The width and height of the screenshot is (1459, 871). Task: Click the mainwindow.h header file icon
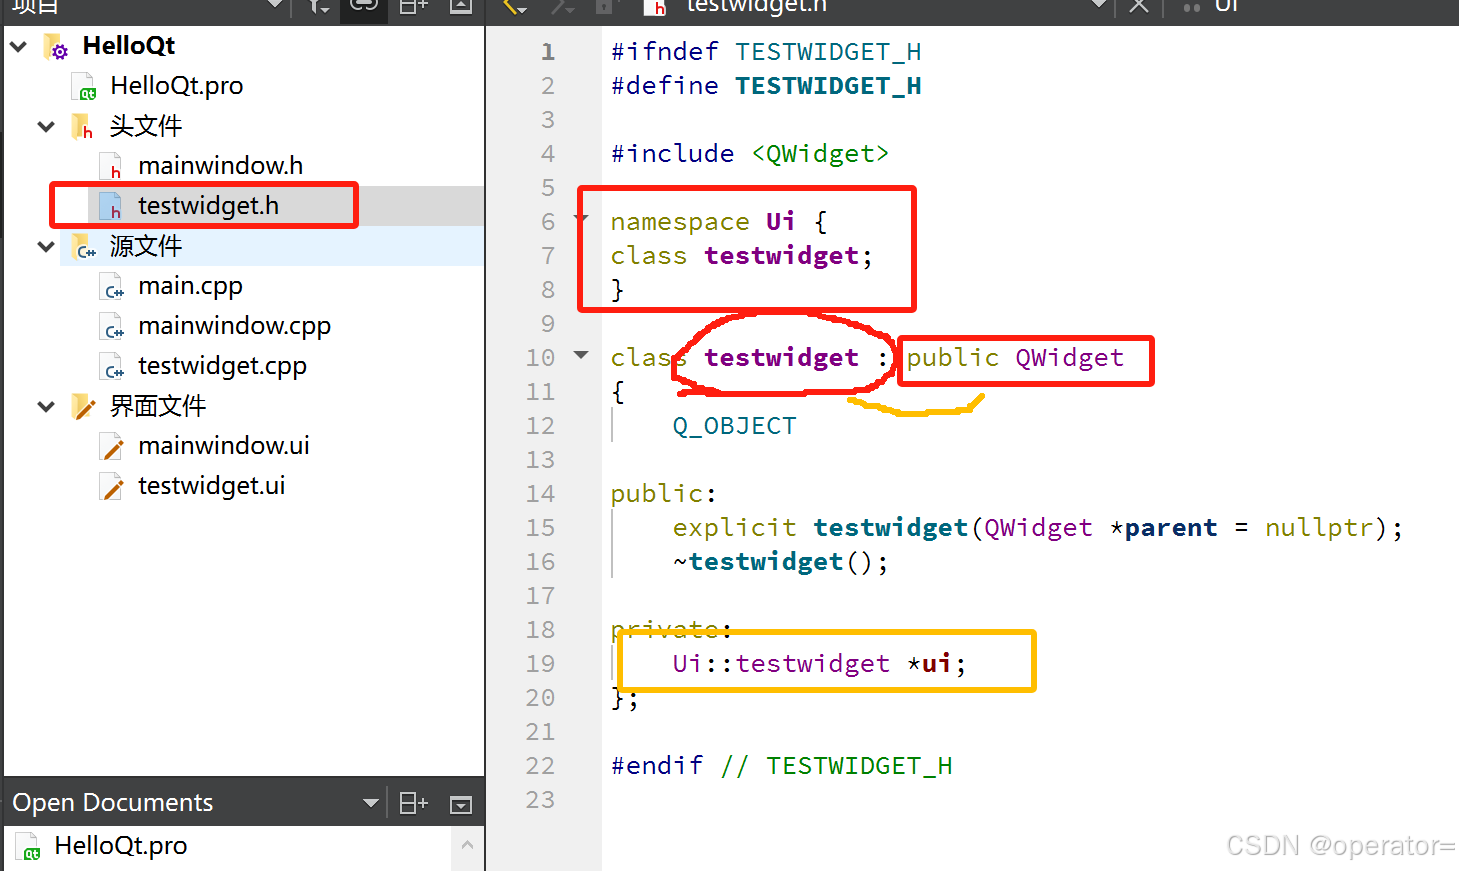(112, 167)
